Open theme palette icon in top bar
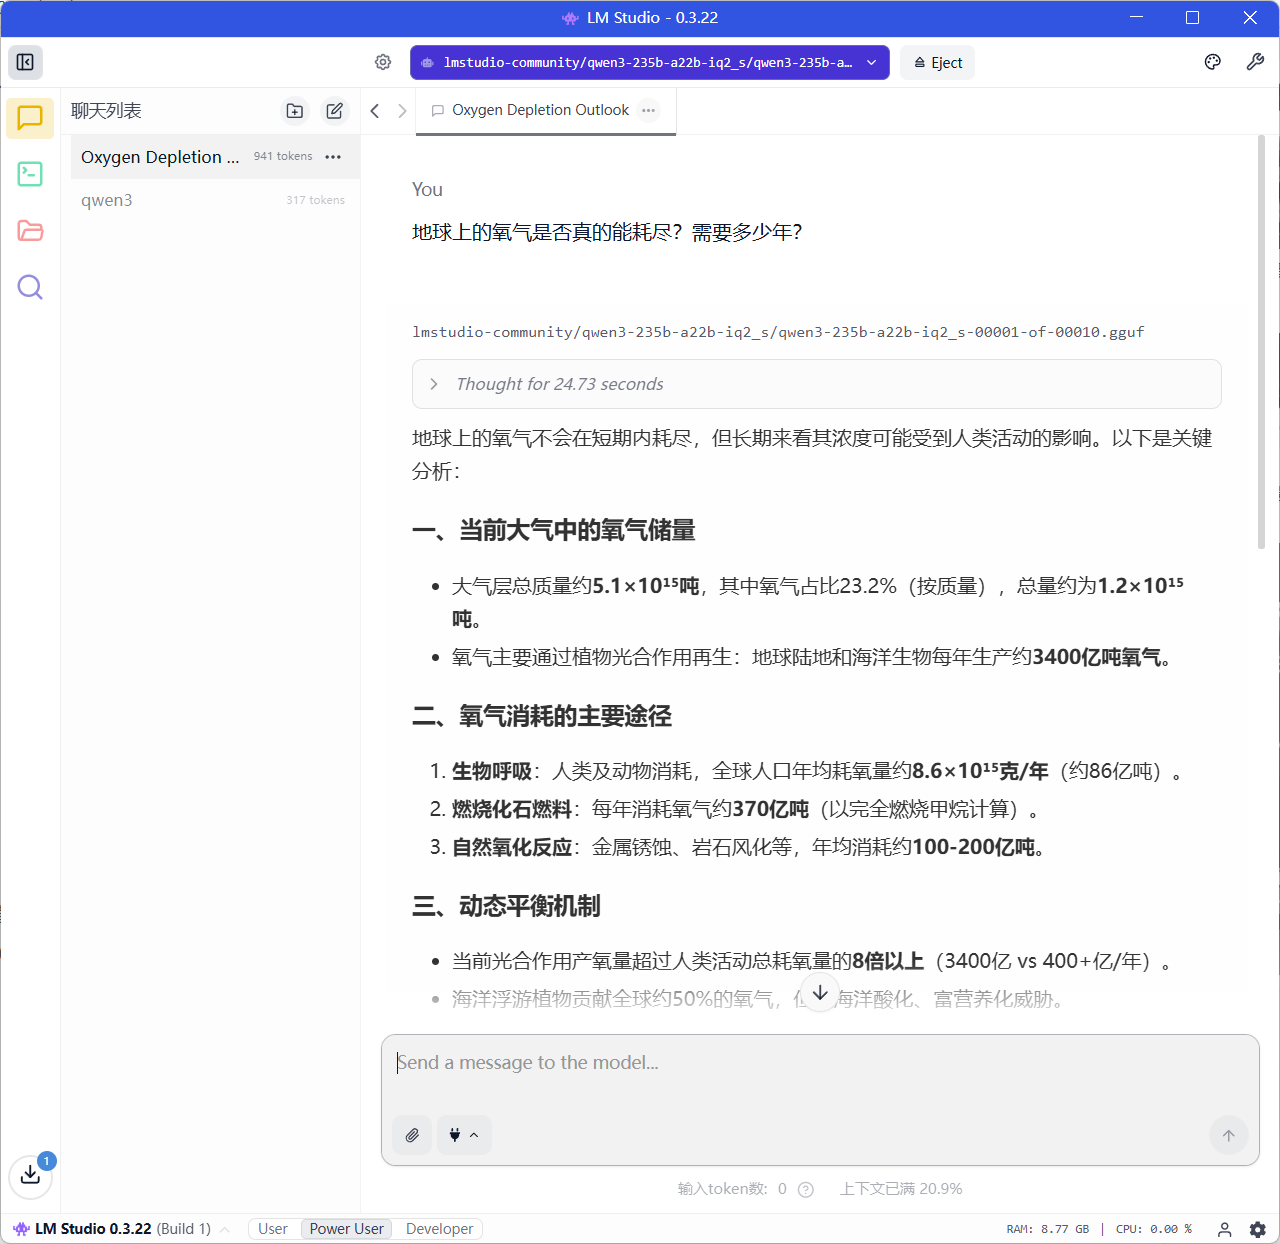 click(x=1212, y=62)
